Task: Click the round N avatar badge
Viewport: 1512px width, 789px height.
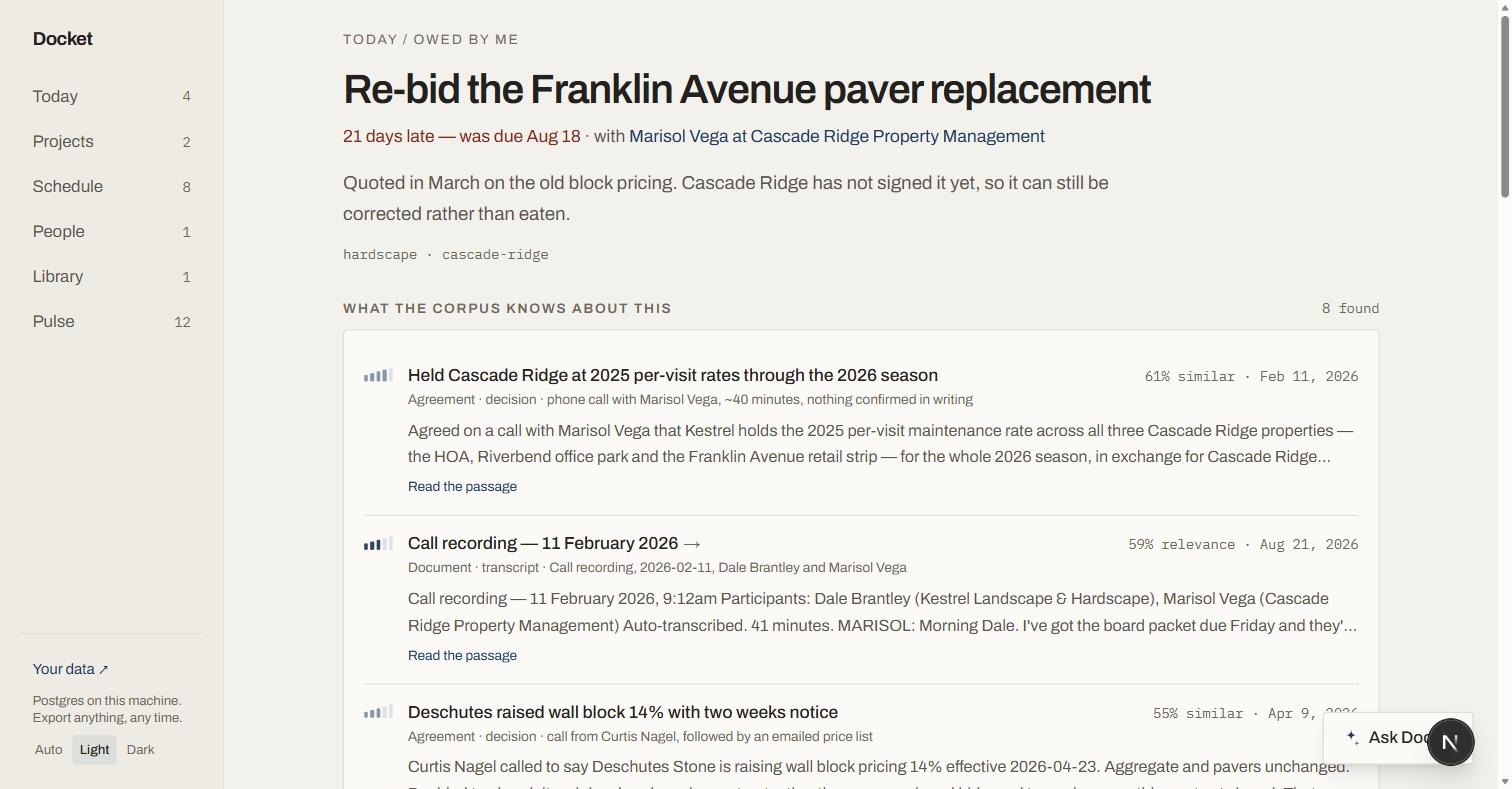Action: (x=1450, y=742)
